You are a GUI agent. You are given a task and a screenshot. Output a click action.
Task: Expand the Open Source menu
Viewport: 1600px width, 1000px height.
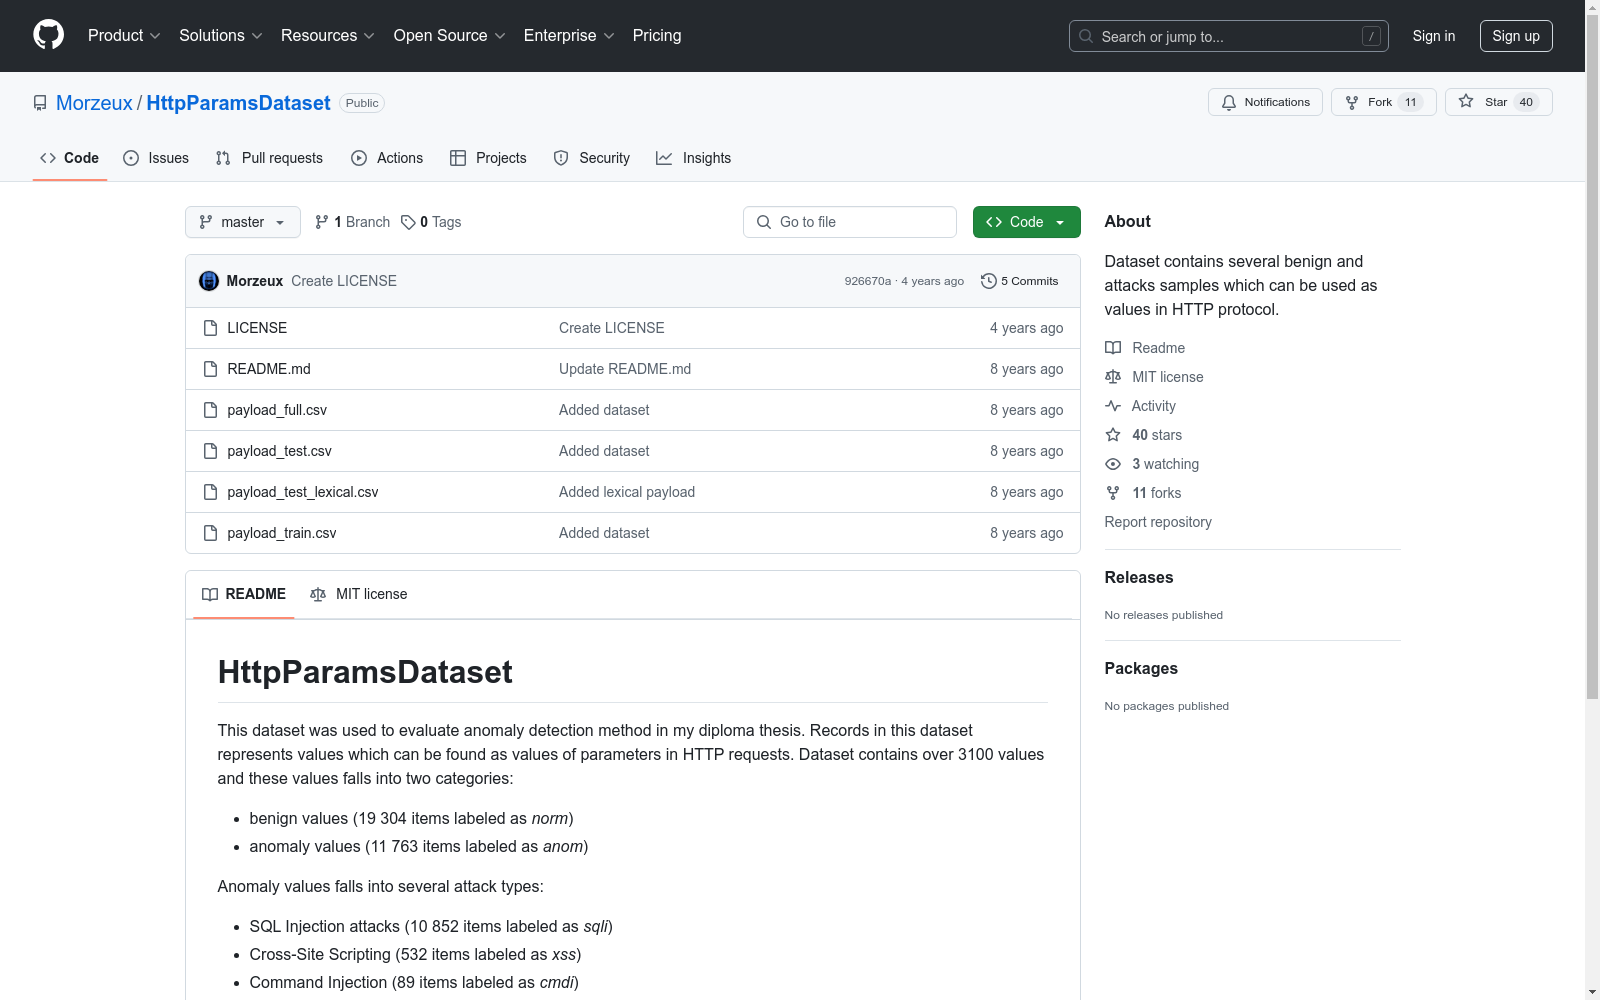coord(450,36)
